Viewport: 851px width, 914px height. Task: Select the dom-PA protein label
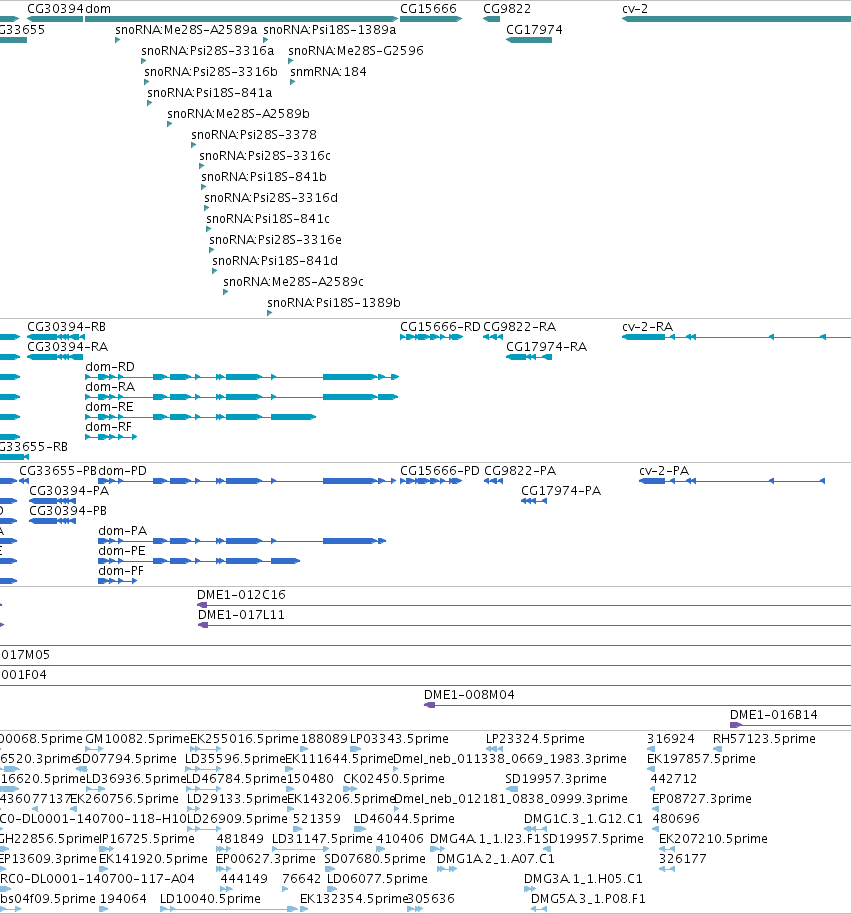tap(122, 530)
